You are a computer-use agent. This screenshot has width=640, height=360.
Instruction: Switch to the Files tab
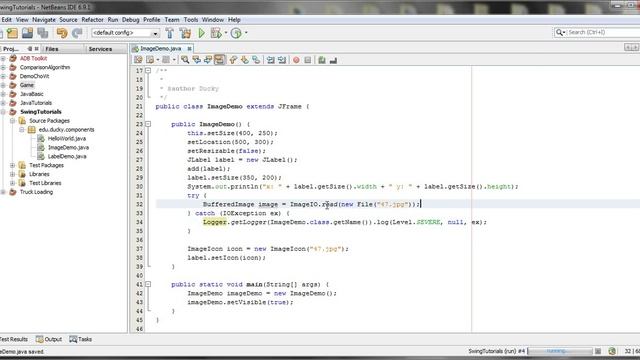52,49
